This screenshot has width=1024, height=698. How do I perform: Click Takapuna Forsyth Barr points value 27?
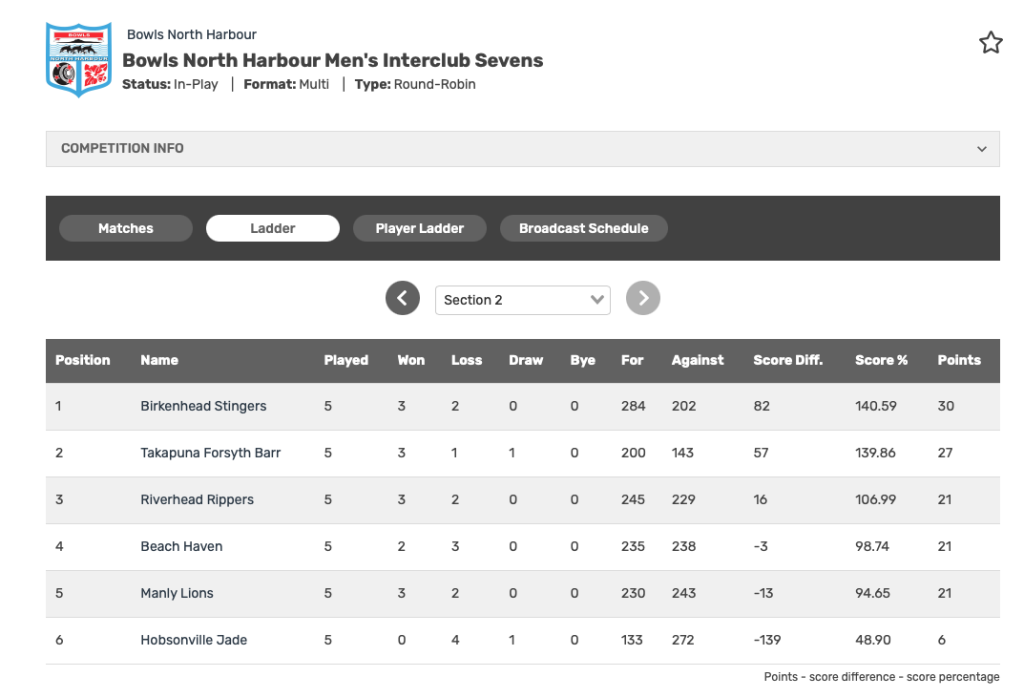coord(945,453)
